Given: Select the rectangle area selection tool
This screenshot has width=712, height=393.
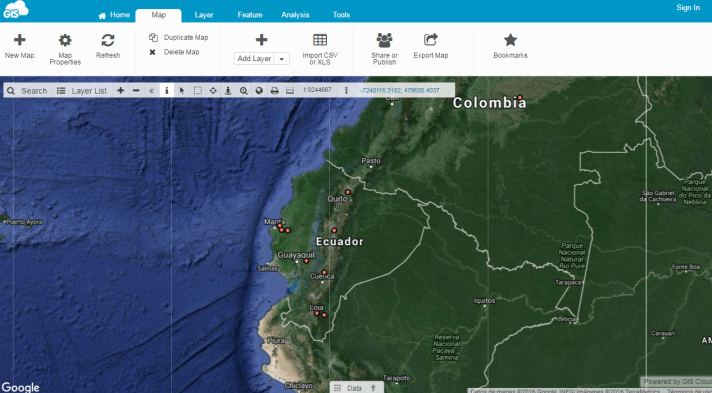Looking at the screenshot, I should [x=198, y=90].
